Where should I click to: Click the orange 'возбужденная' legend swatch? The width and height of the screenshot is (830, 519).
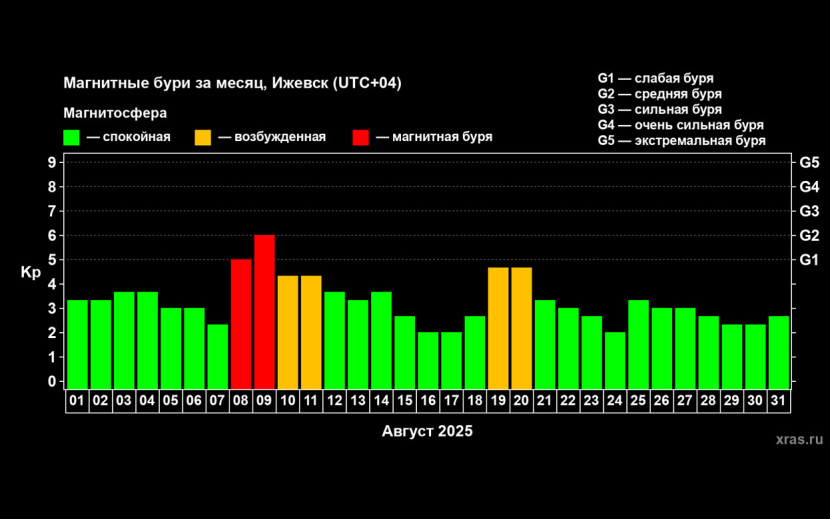coord(203,137)
